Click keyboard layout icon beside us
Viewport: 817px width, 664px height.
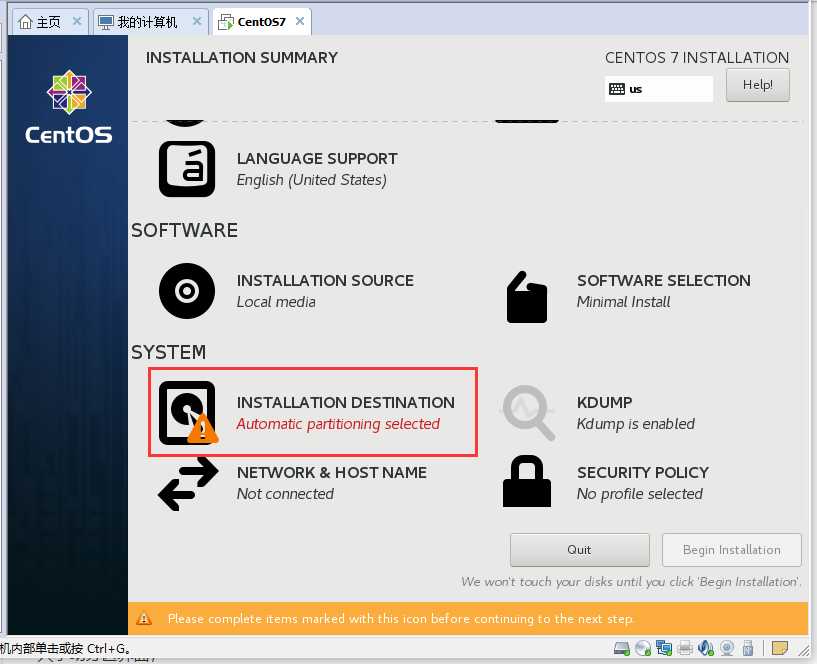tap(617, 89)
